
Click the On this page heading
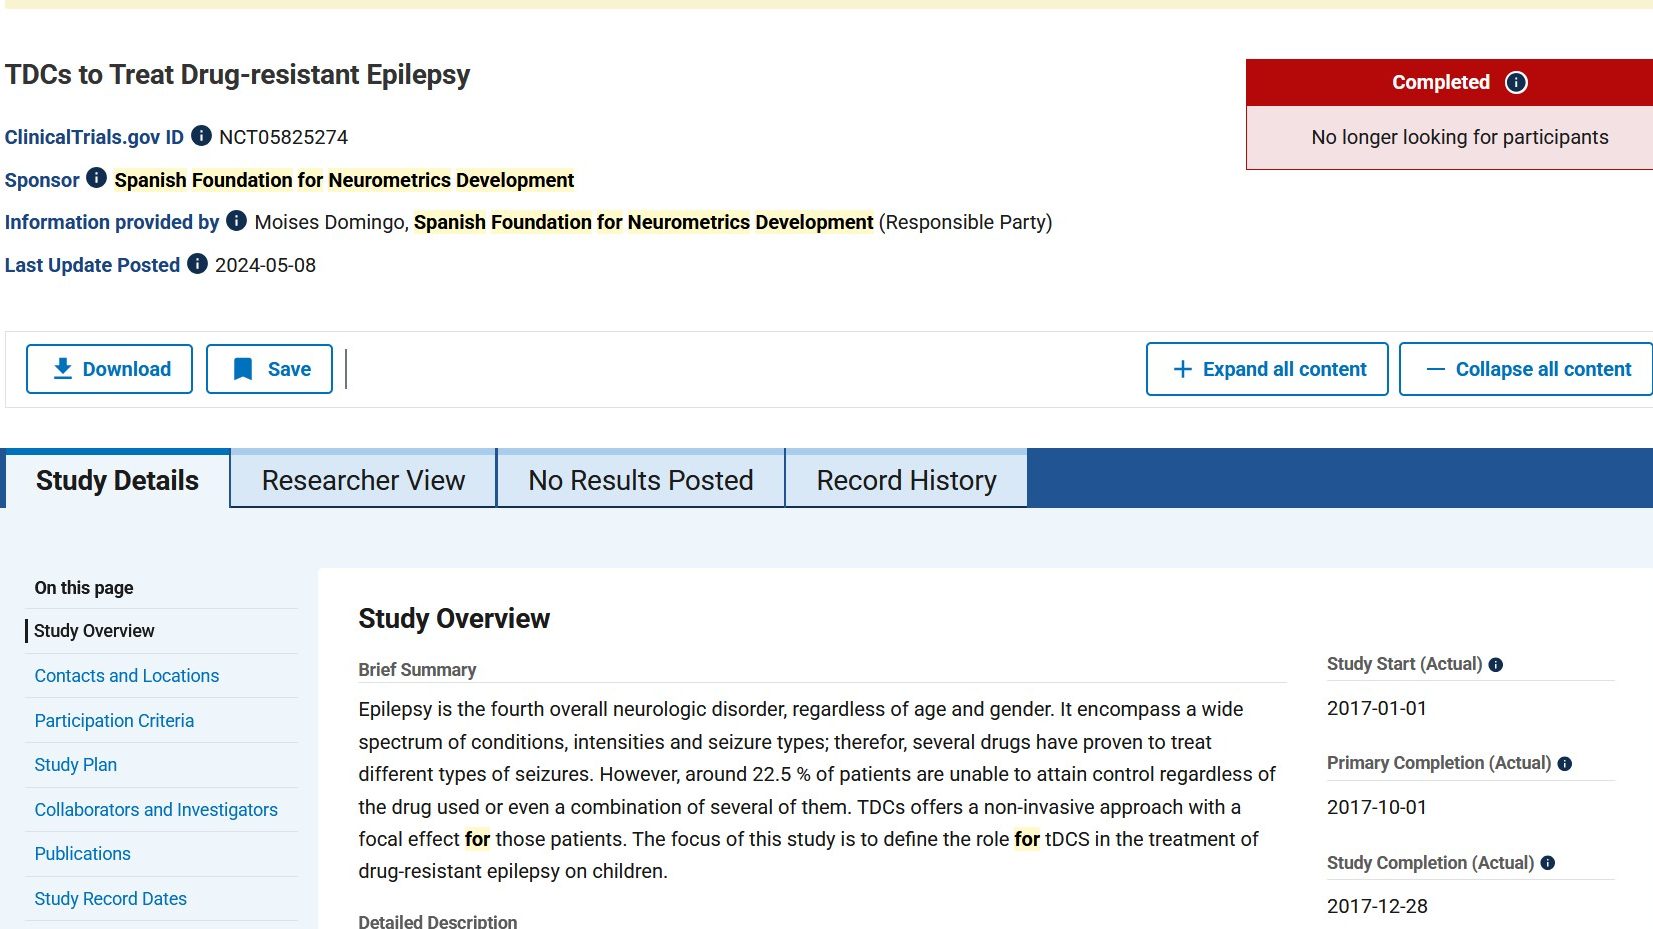pyautogui.click(x=84, y=588)
